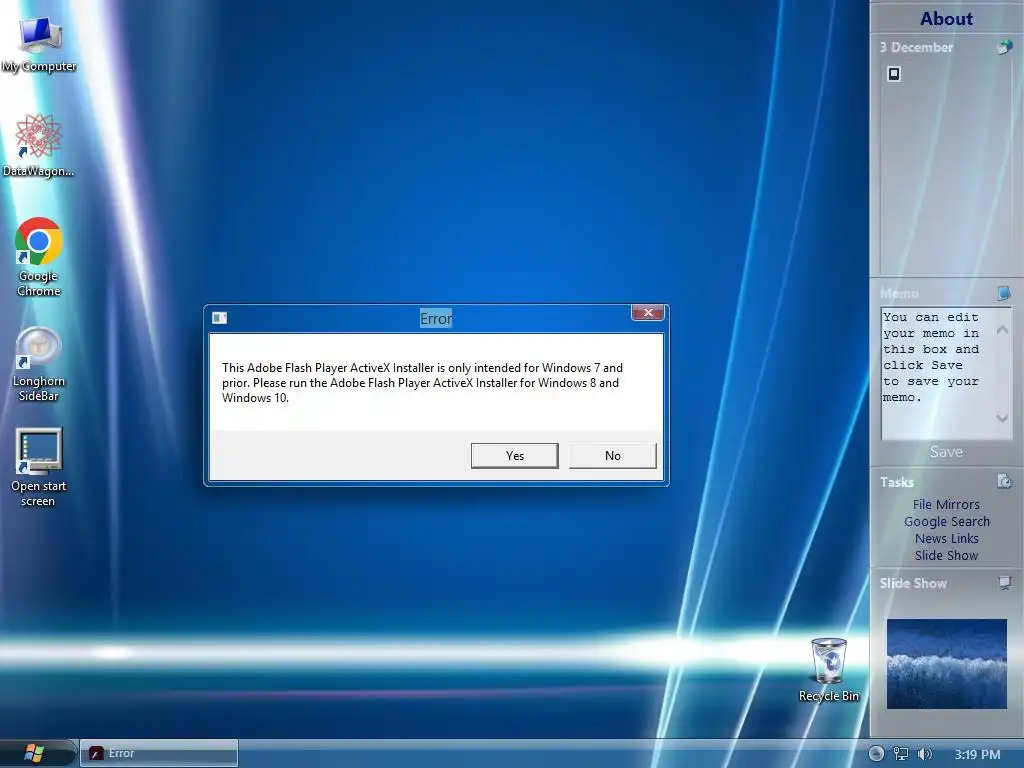Click Yes in the Error dialog

(515, 456)
